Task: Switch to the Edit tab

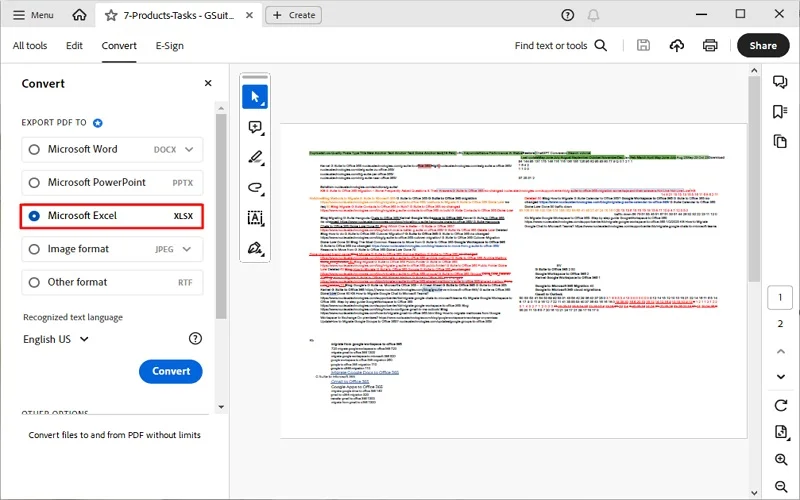Action: click(74, 45)
